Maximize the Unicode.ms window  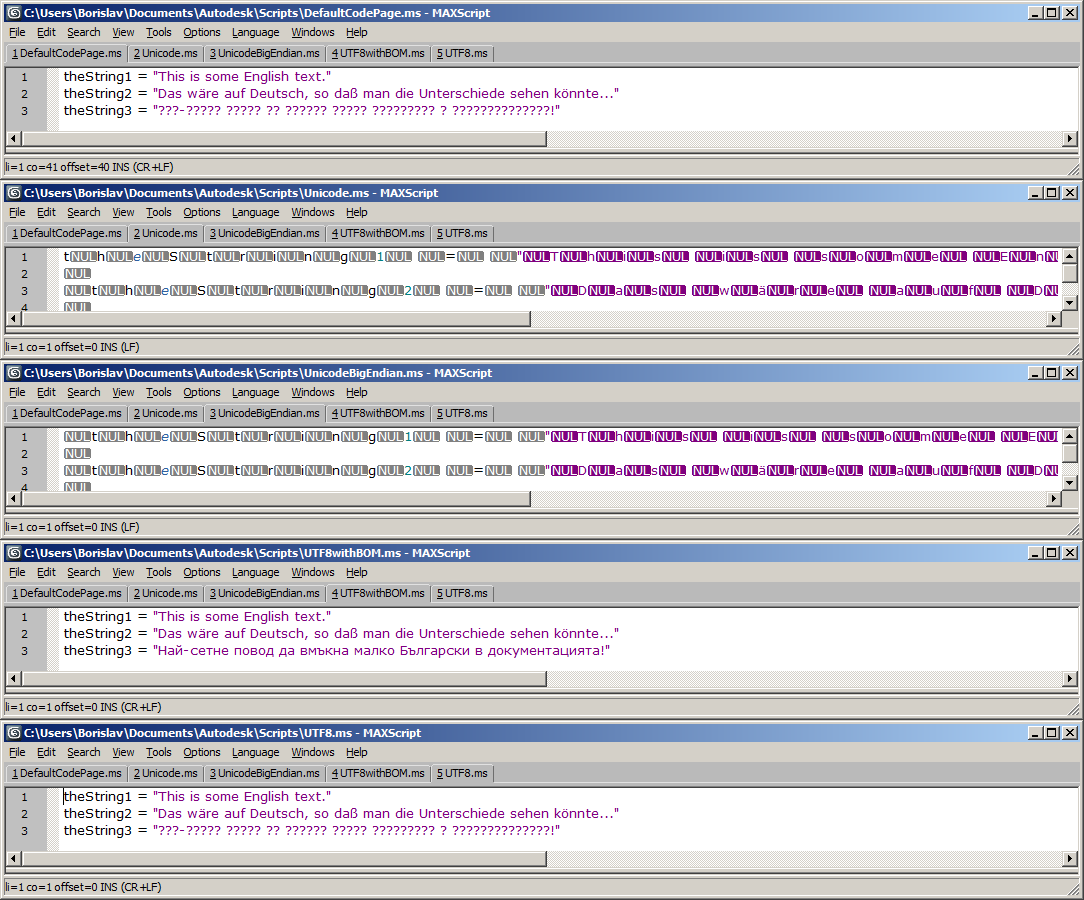[x=1052, y=193]
